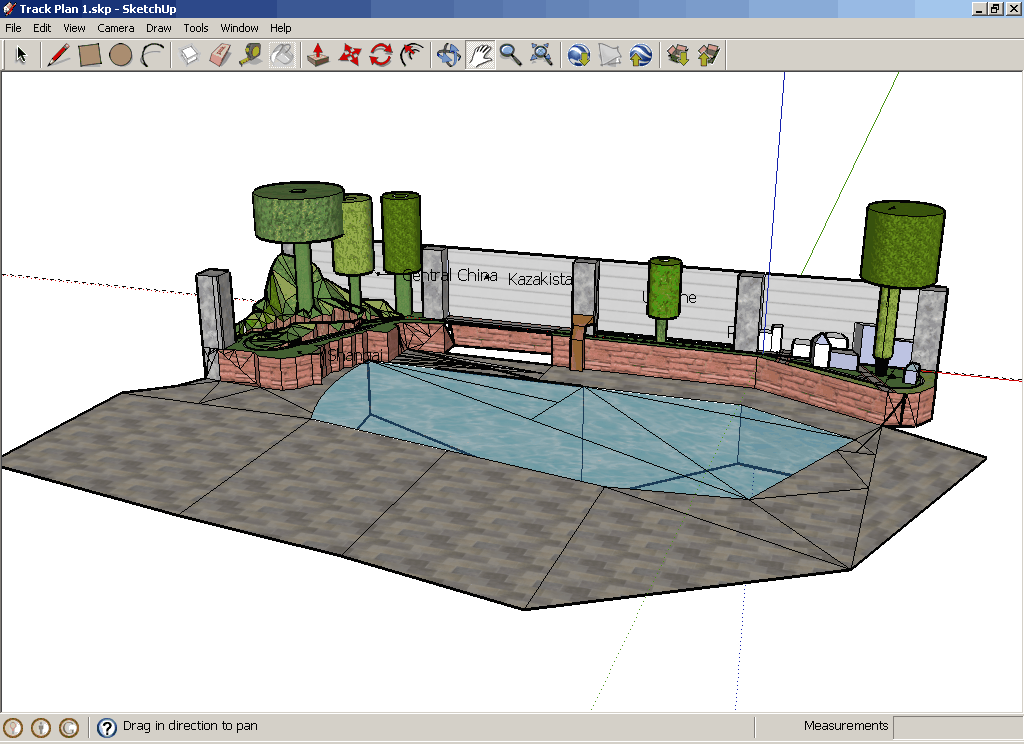Select the Line pencil tool
Screen dimensions: 1024x744
click(x=59, y=55)
